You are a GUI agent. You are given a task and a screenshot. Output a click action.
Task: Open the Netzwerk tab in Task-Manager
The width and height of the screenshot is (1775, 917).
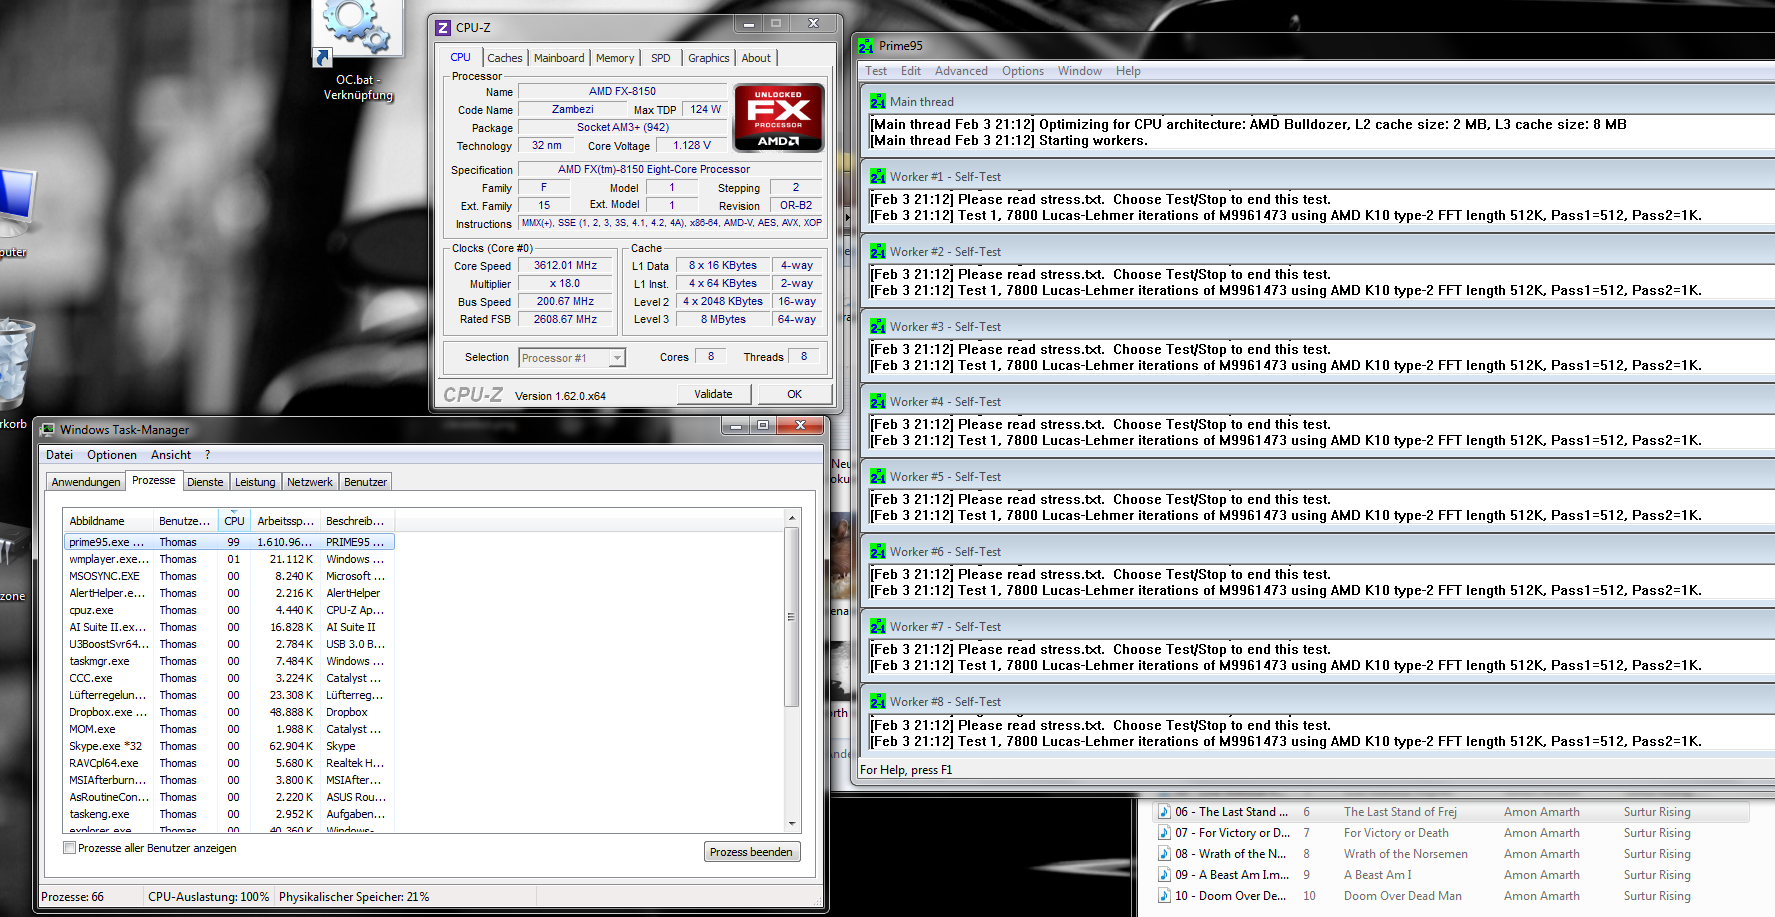[310, 482]
